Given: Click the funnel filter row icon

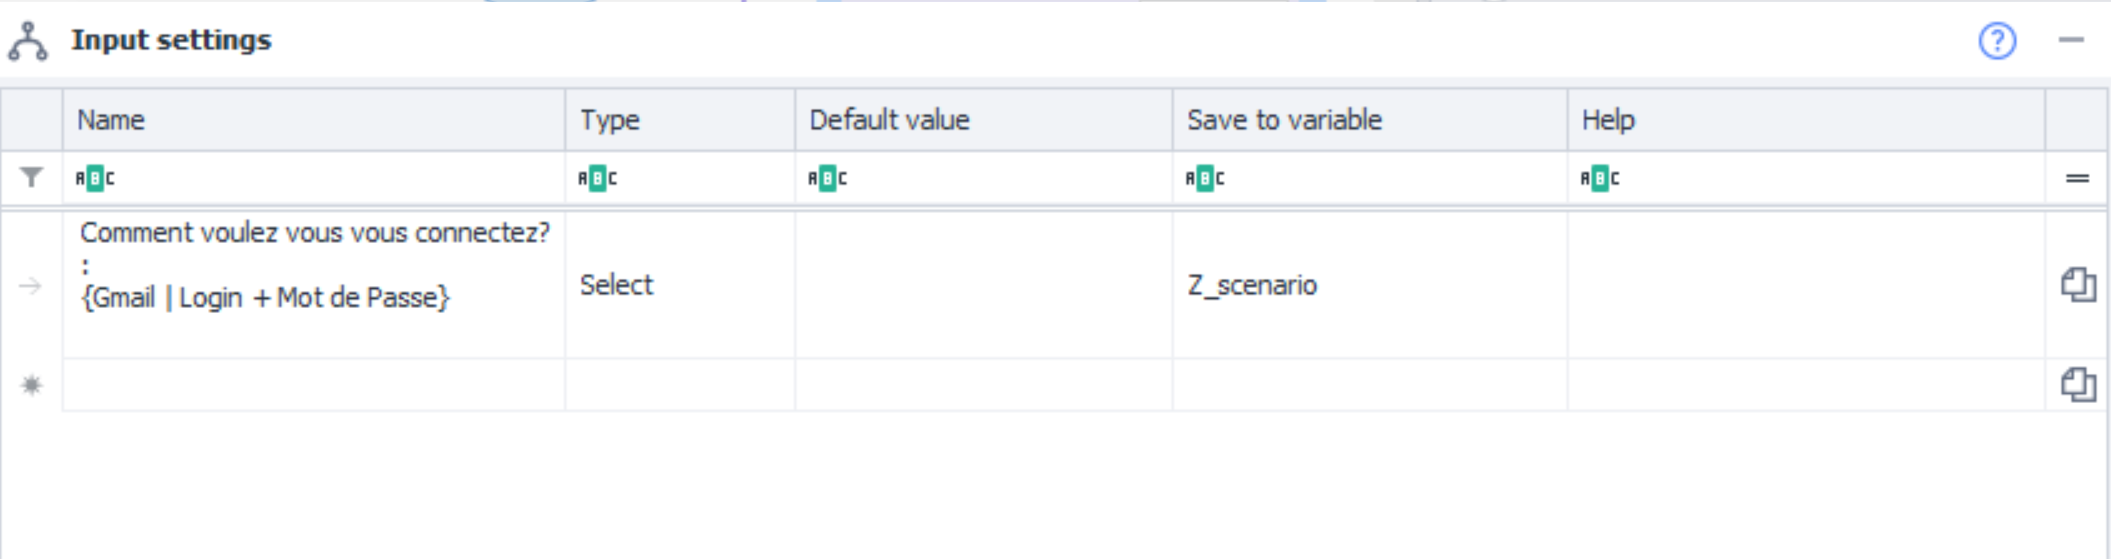Looking at the screenshot, I should pos(32,178).
